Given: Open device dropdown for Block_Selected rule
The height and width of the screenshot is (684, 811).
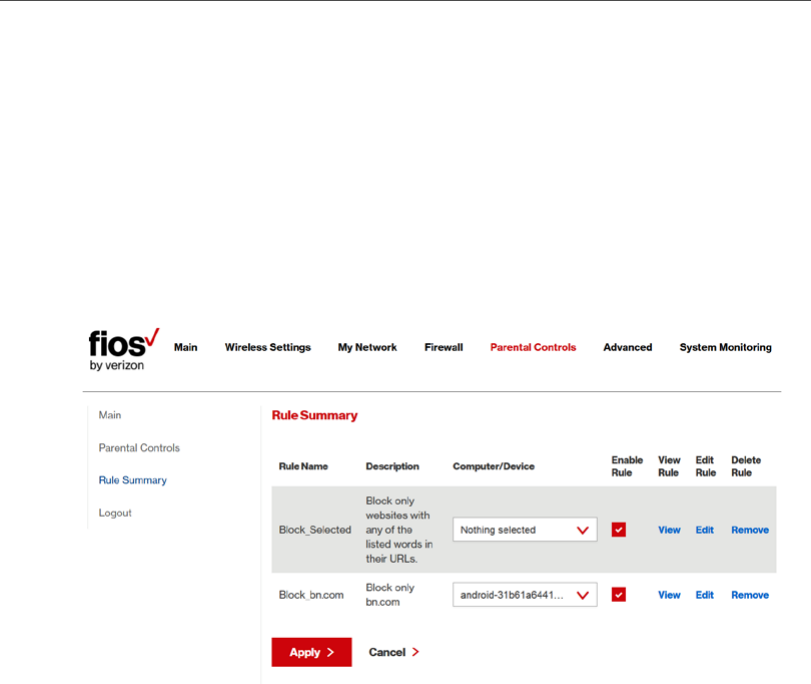Looking at the screenshot, I should pos(525,530).
